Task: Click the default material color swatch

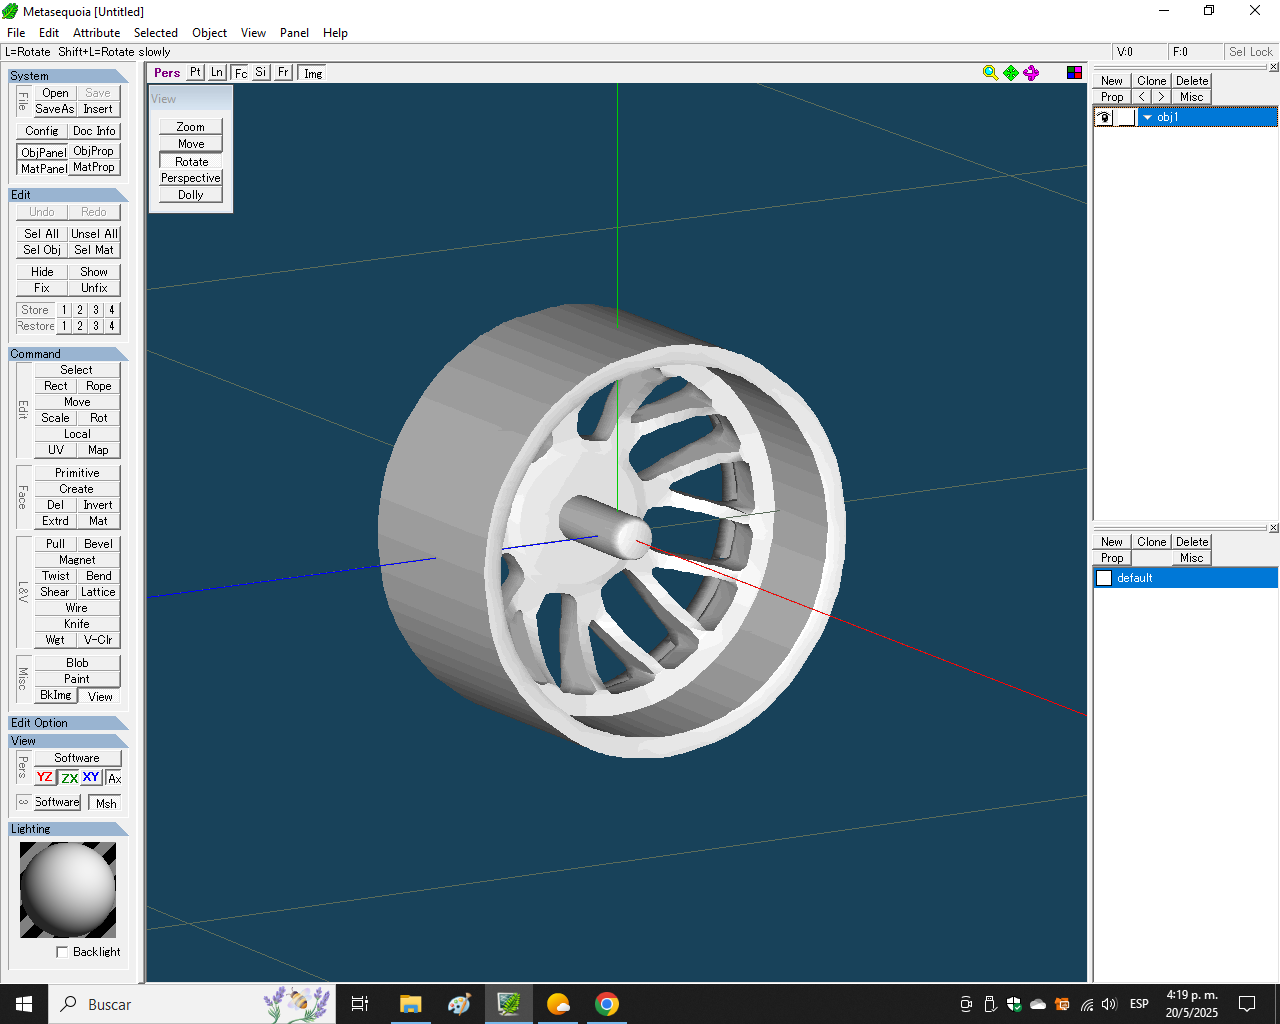Action: point(1104,578)
